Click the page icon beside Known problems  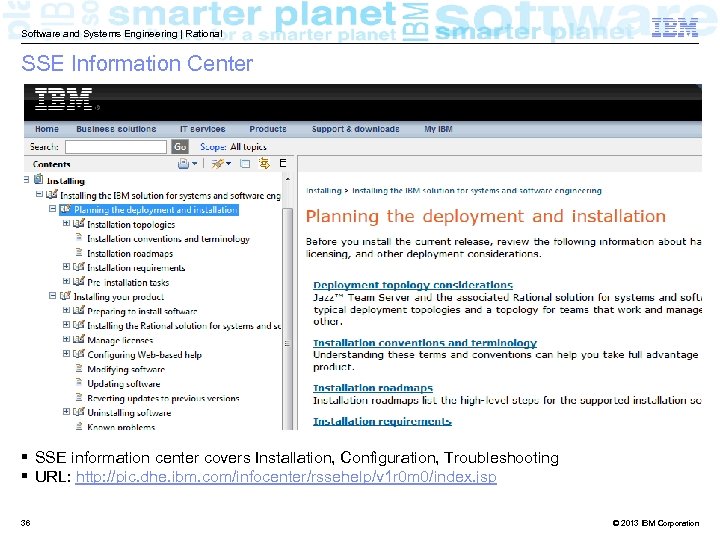click(x=79, y=426)
